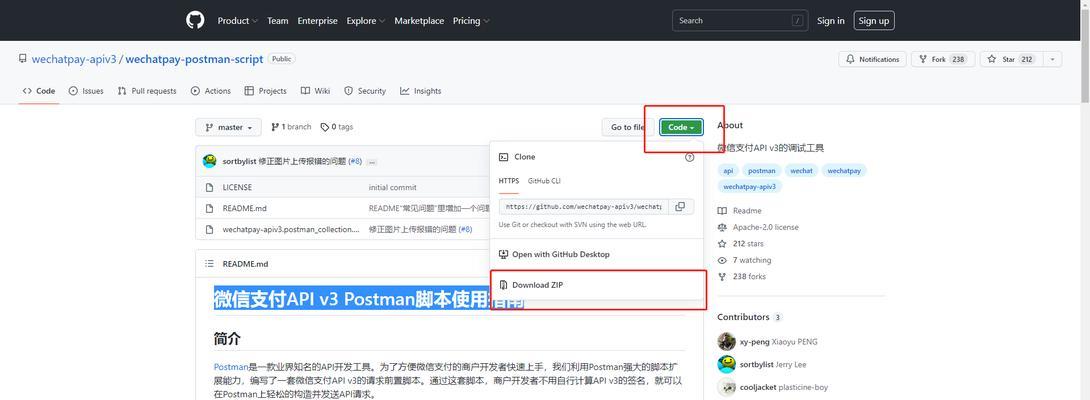Expand commit message ellipsis button
The width and height of the screenshot is (1090, 400).
pyautogui.click(x=372, y=161)
